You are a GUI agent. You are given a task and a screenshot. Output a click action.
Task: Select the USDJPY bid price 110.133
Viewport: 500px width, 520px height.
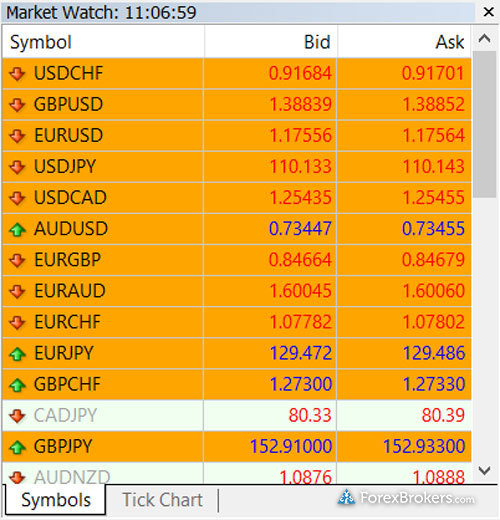pos(300,167)
